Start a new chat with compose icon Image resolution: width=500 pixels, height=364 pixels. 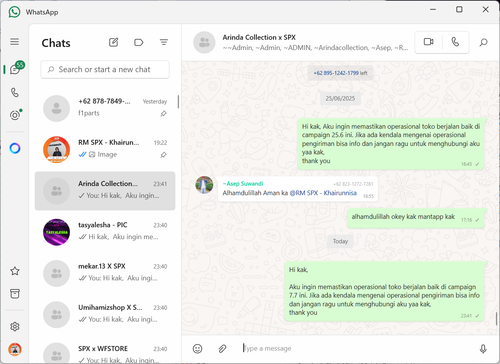pyautogui.click(x=113, y=42)
